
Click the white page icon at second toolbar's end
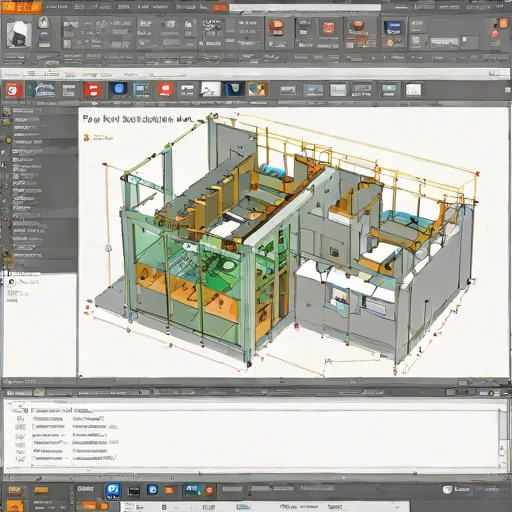413,90
